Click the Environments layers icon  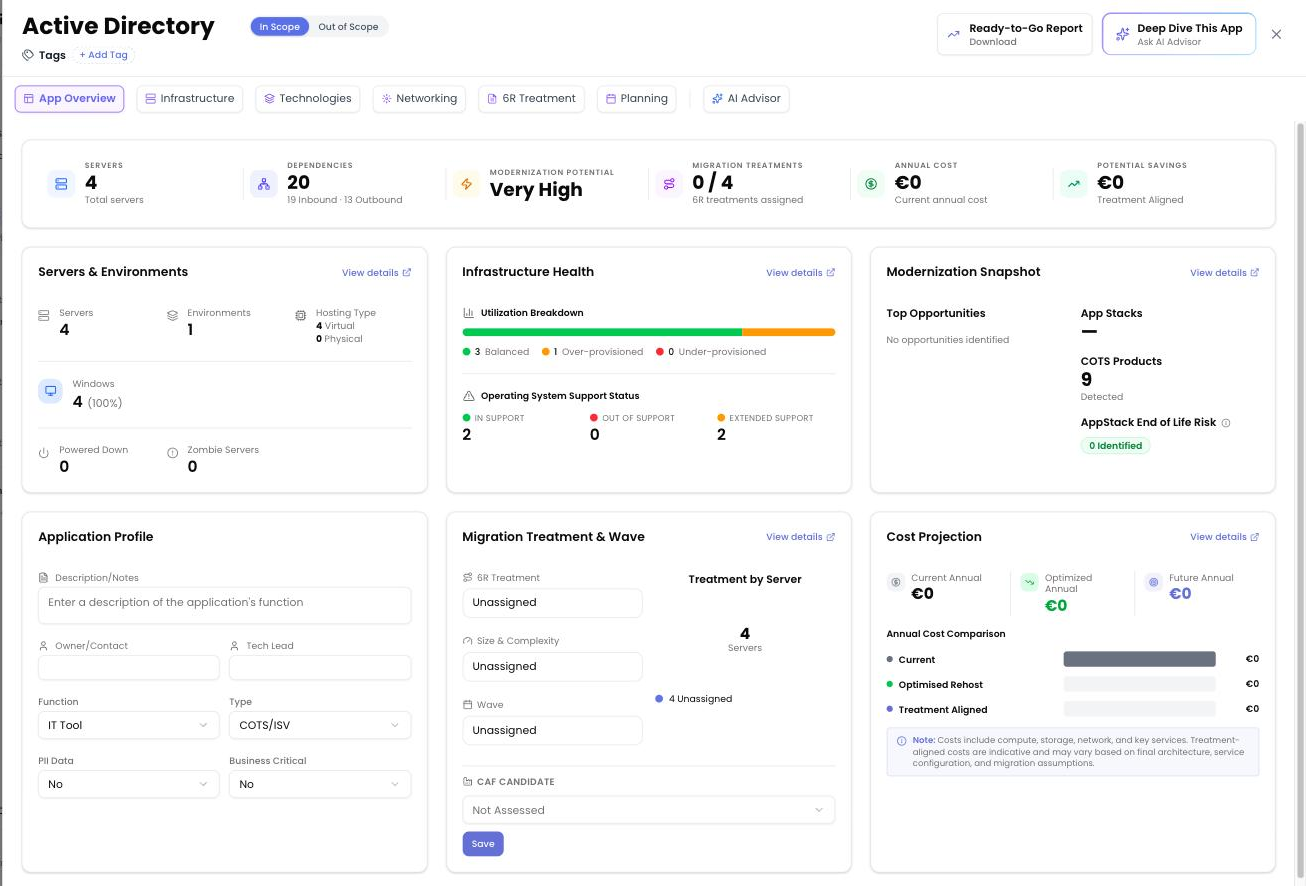tap(173, 315)
